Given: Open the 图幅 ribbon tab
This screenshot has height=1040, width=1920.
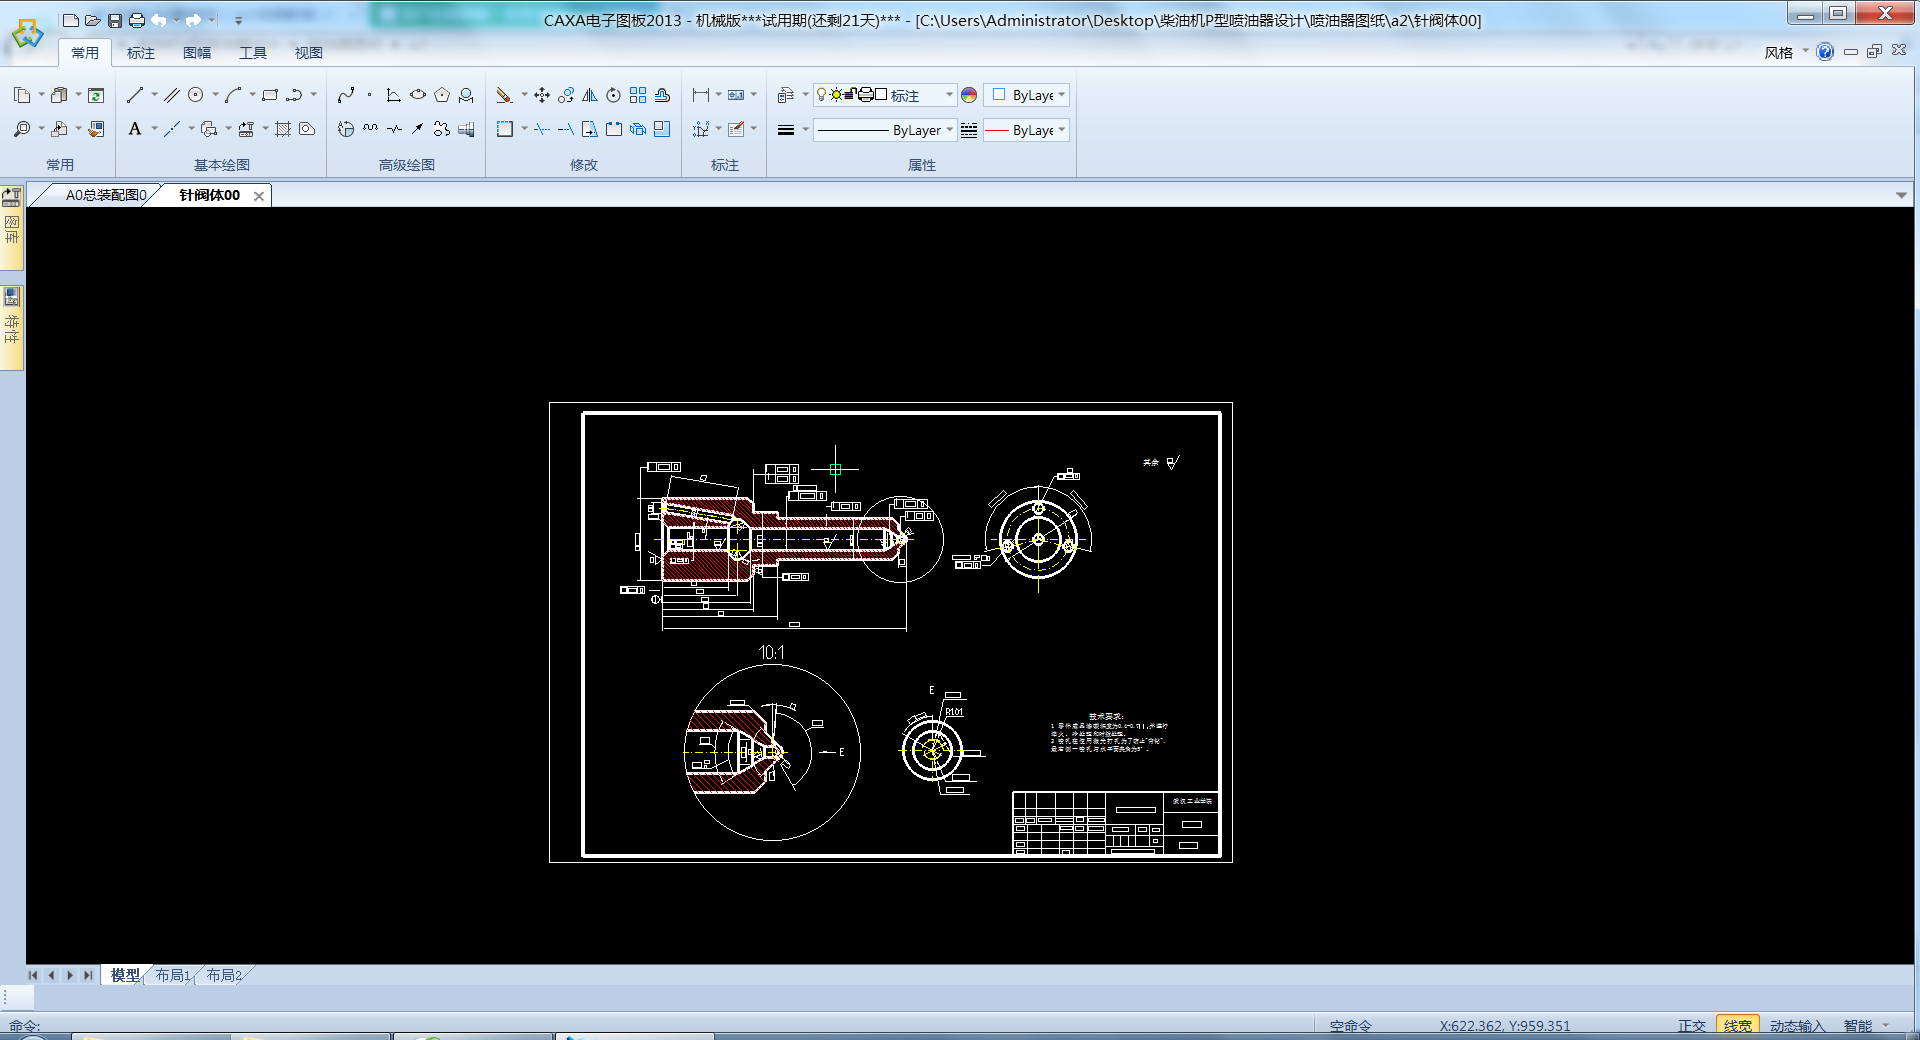Looking at the screenshot, I should pyautogui.click(x=197, y=53).
